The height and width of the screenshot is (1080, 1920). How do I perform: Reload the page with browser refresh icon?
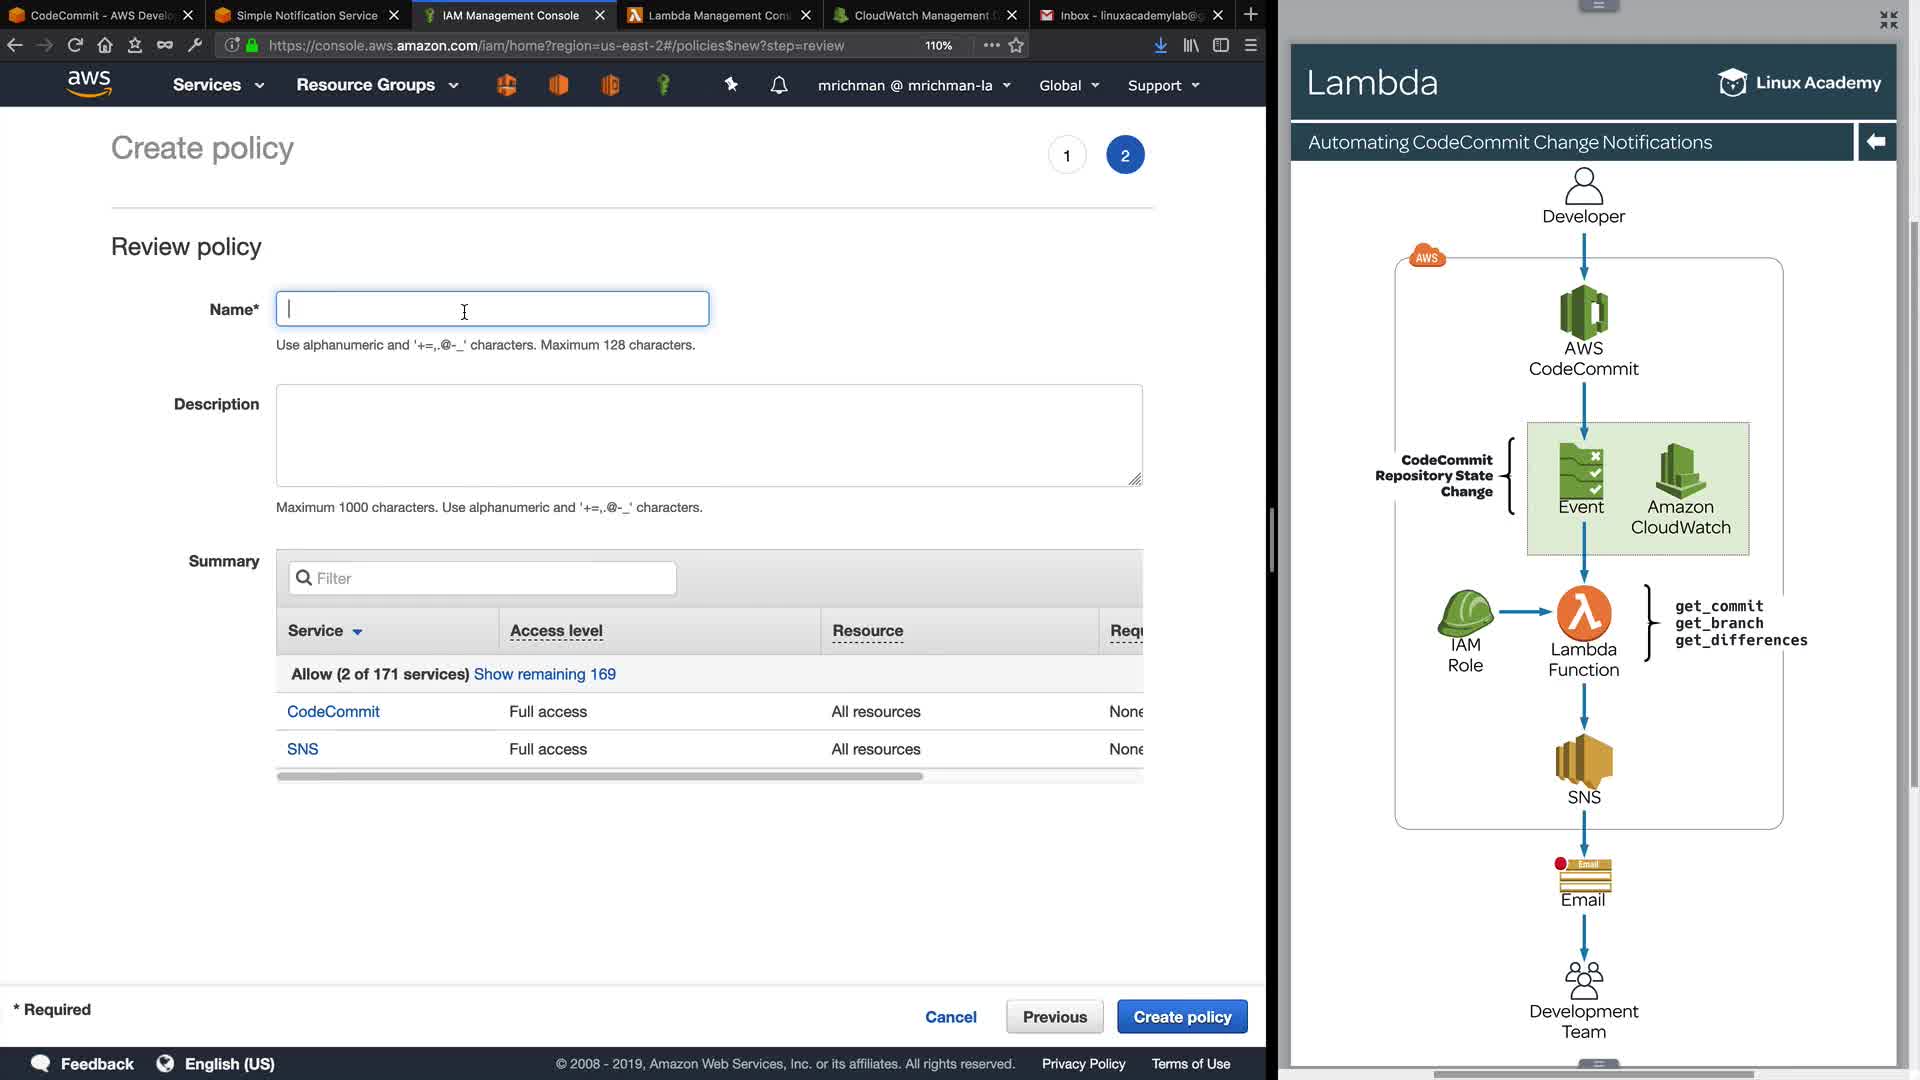75,45
